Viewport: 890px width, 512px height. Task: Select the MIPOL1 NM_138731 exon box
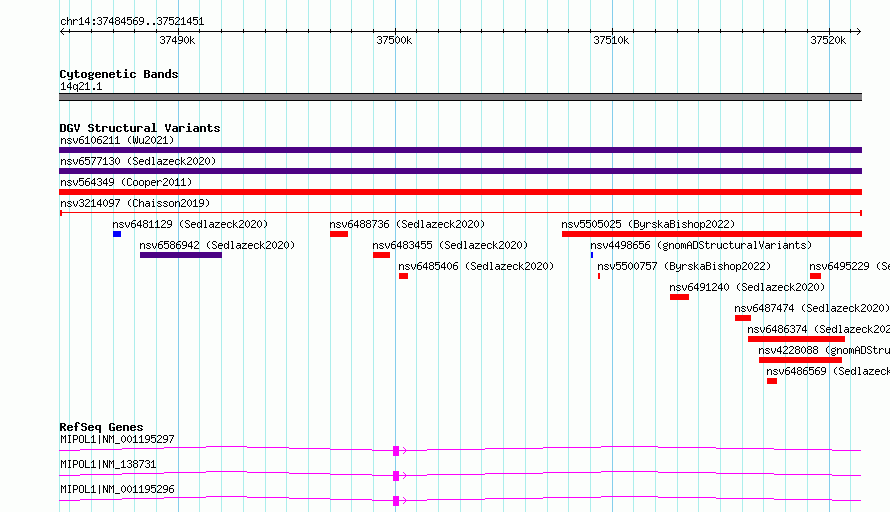(396, 476)
